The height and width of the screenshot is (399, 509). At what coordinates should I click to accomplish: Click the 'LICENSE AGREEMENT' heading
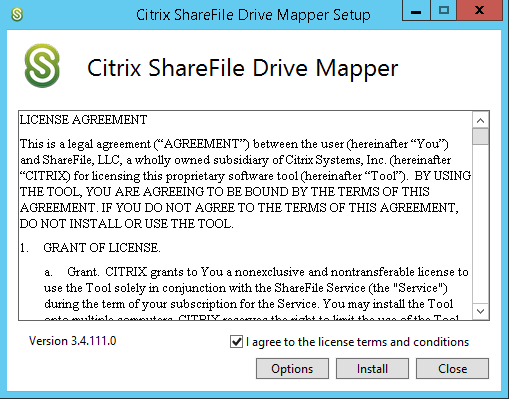tap(83, 120)
